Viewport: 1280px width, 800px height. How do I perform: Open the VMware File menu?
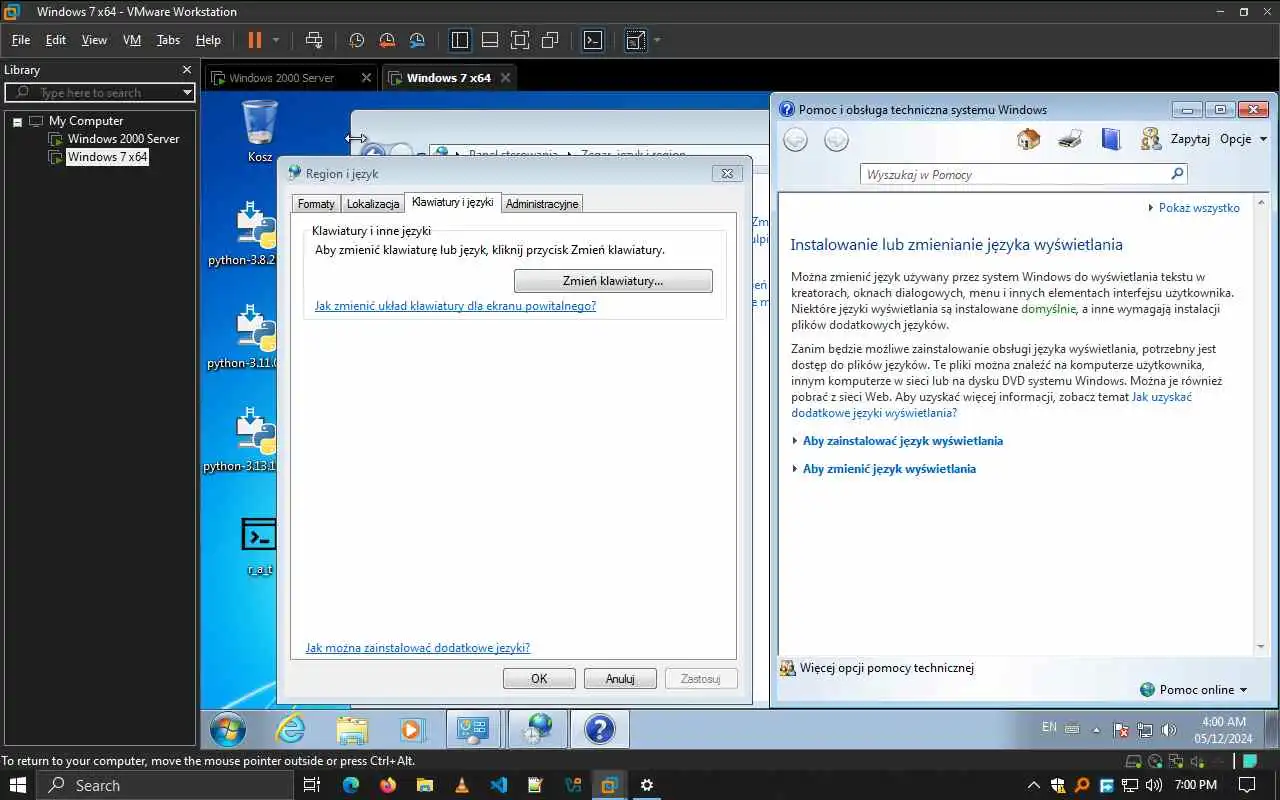click(x=21, y=40)
